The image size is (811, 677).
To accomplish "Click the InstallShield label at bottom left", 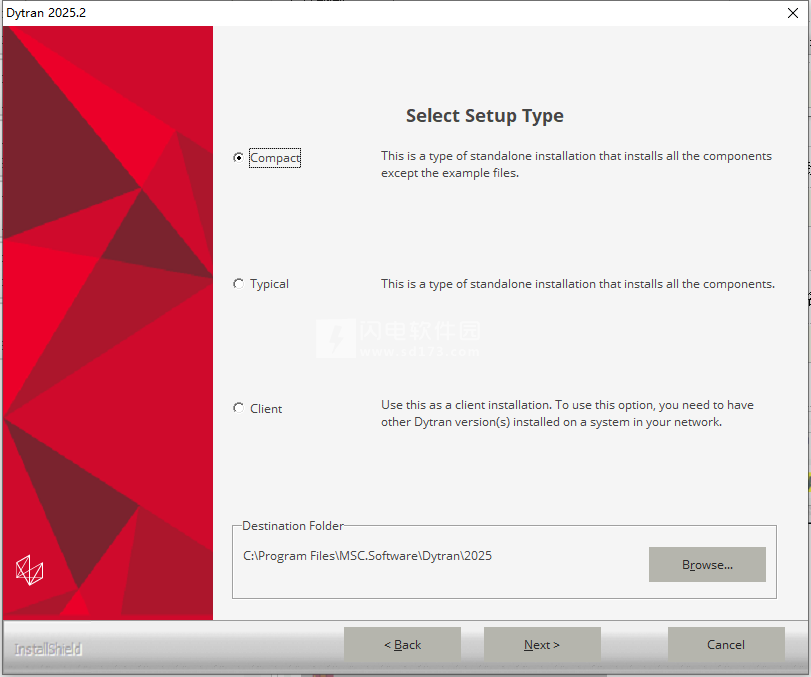I will 48,649.
